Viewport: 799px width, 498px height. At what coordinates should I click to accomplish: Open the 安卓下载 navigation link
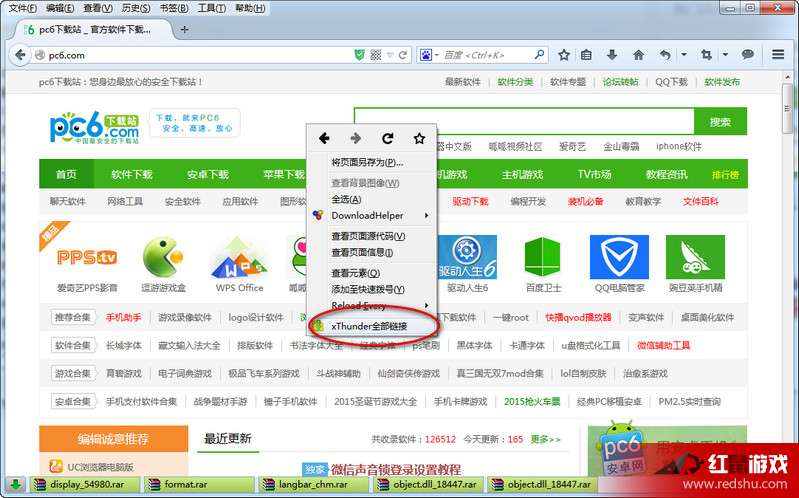pyautogui.click(x=207, y=174)
